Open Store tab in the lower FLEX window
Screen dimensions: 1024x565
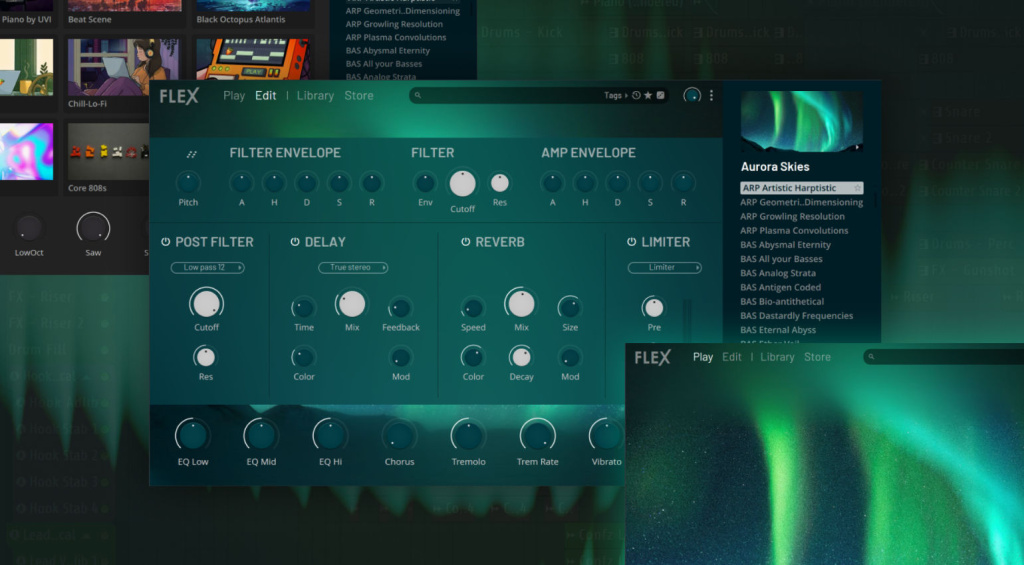click(x=817, y=357)
